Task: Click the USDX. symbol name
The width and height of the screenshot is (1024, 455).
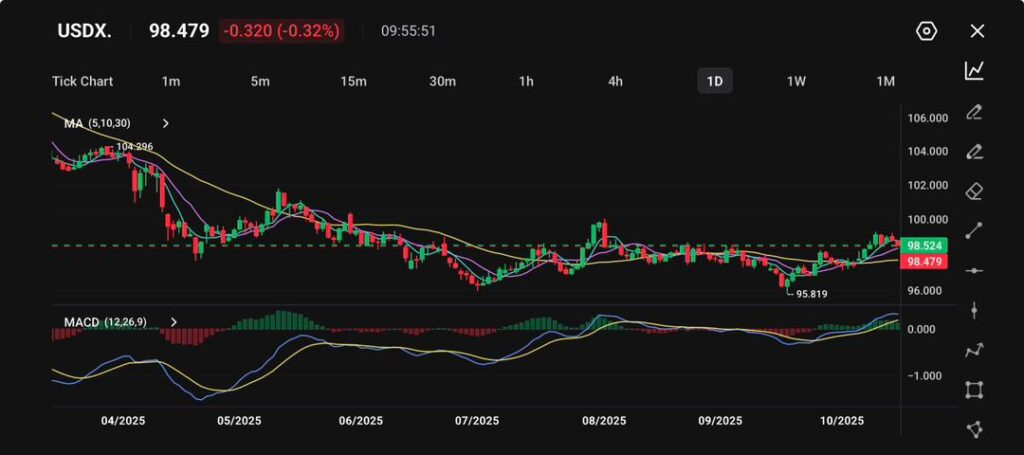Action: click(82, 31)
